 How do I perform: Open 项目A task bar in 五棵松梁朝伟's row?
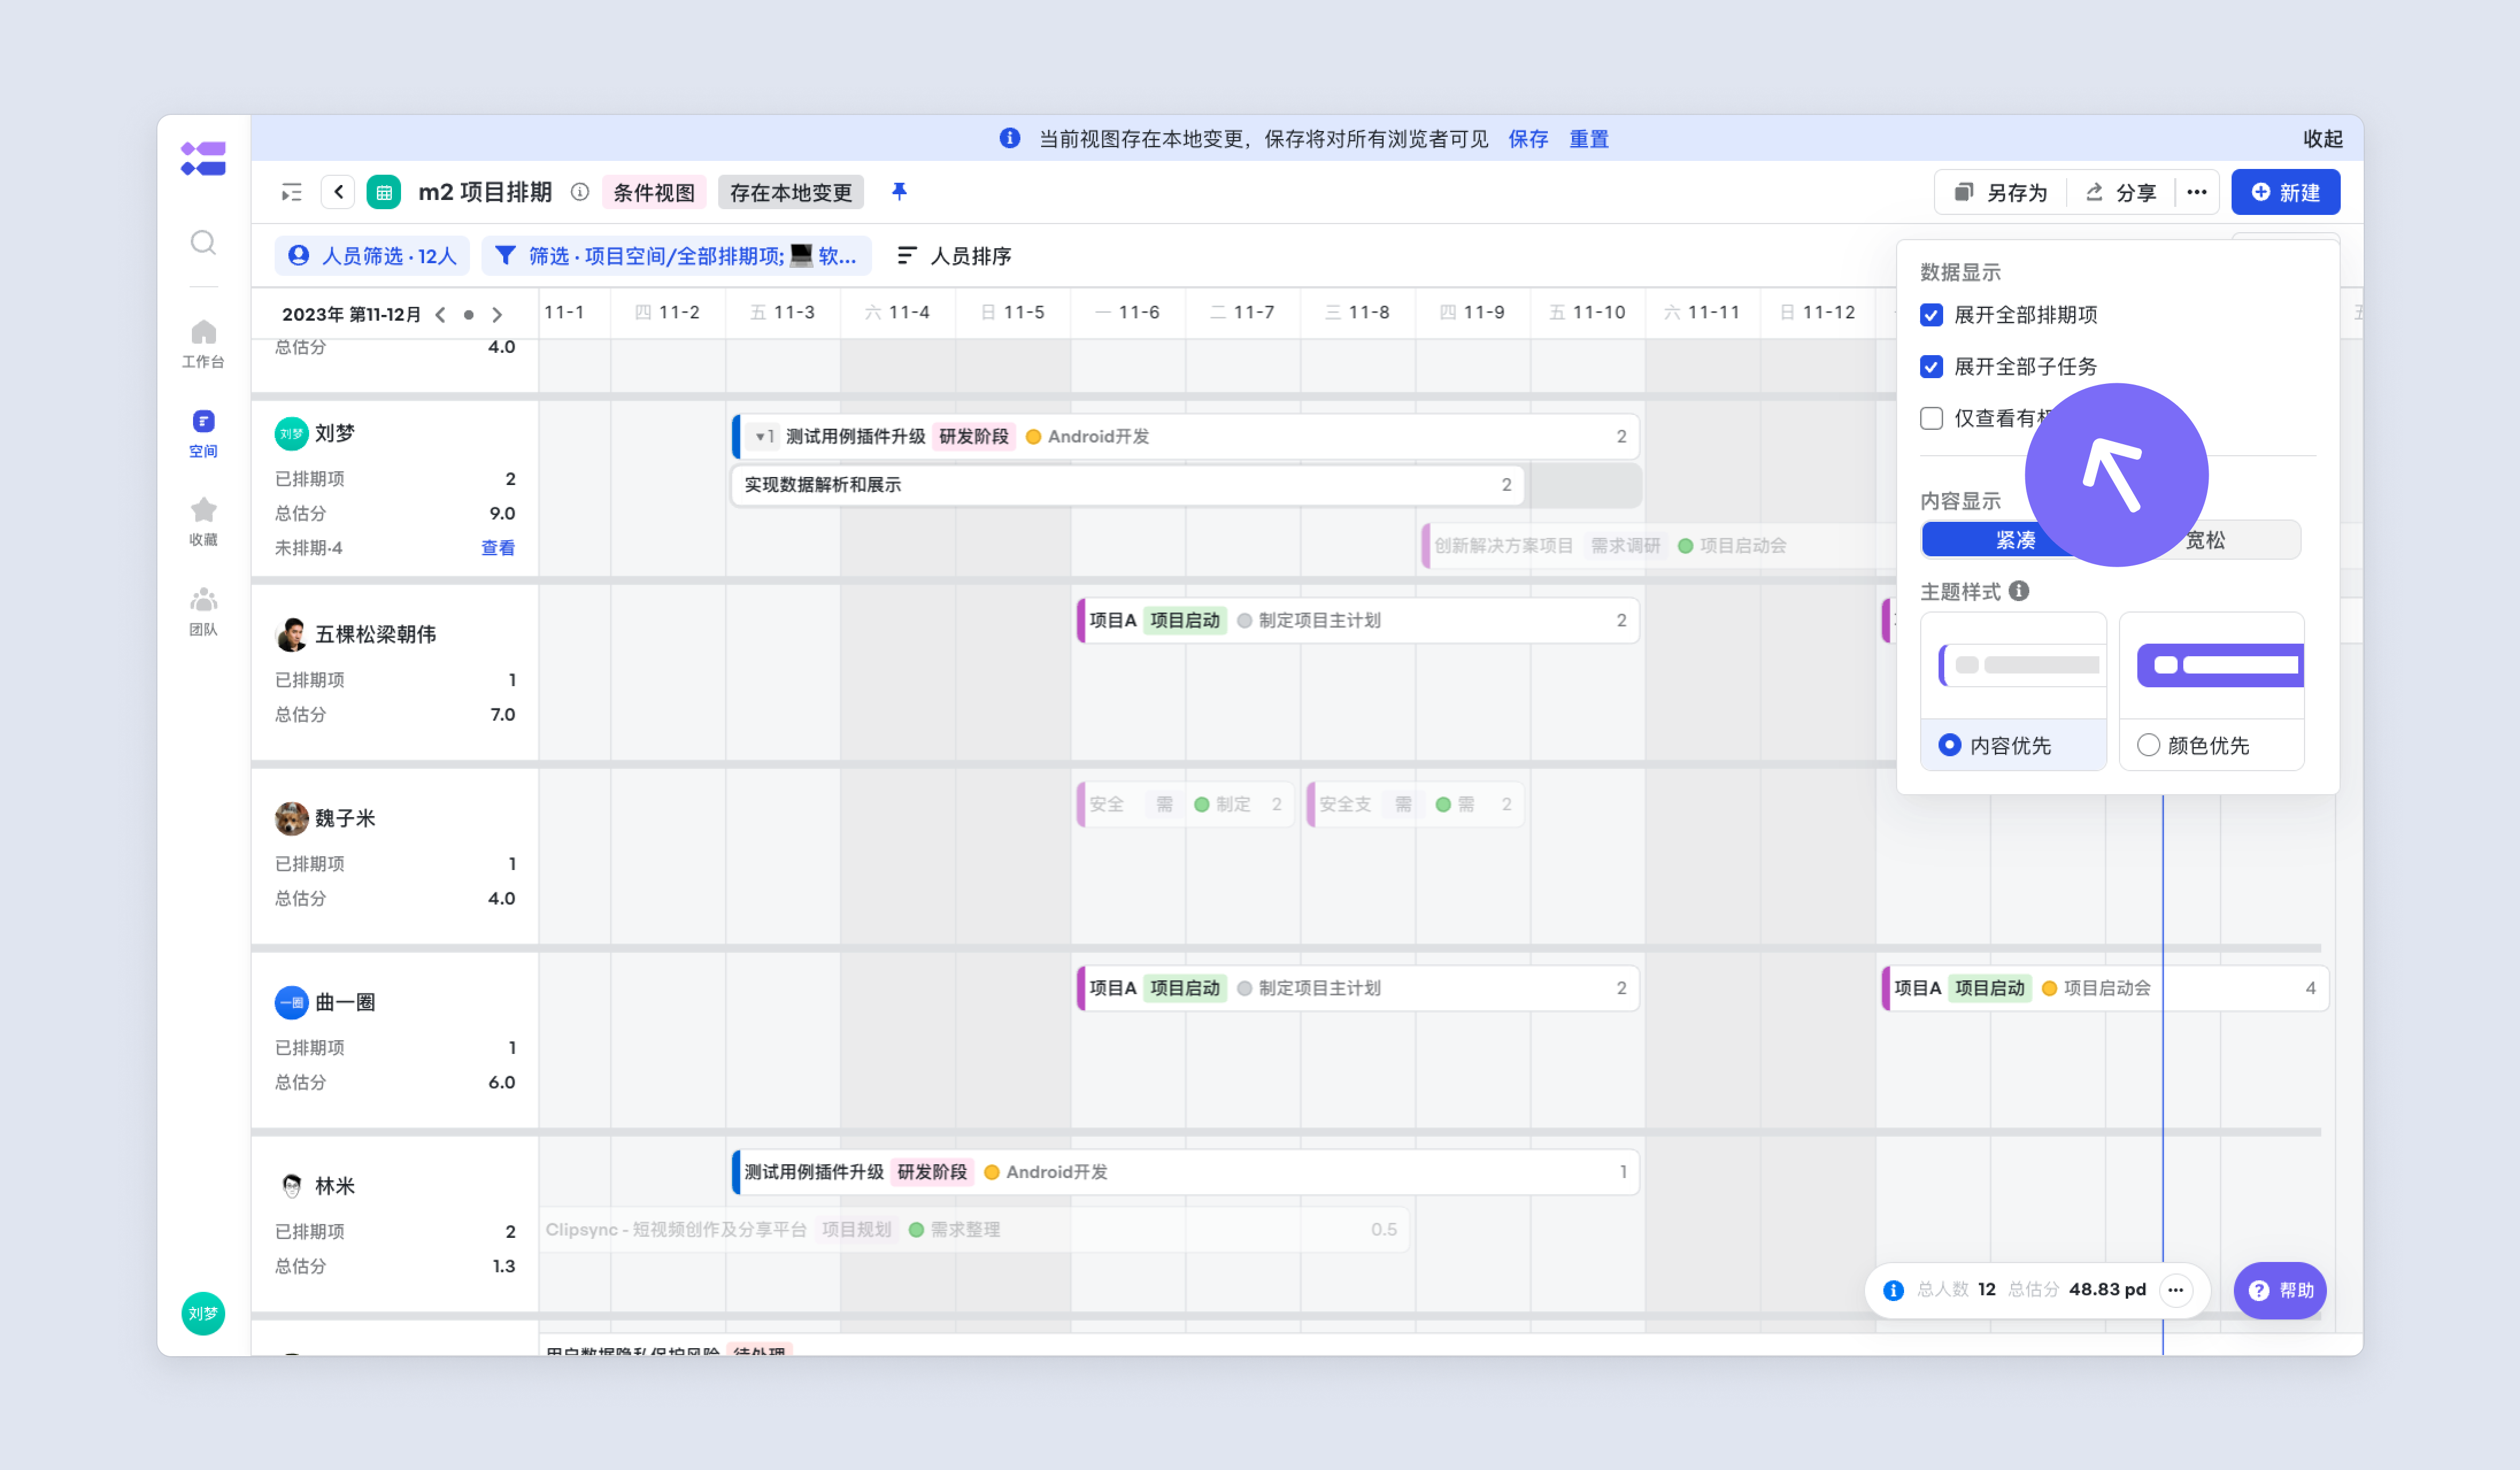(1358, 621)
